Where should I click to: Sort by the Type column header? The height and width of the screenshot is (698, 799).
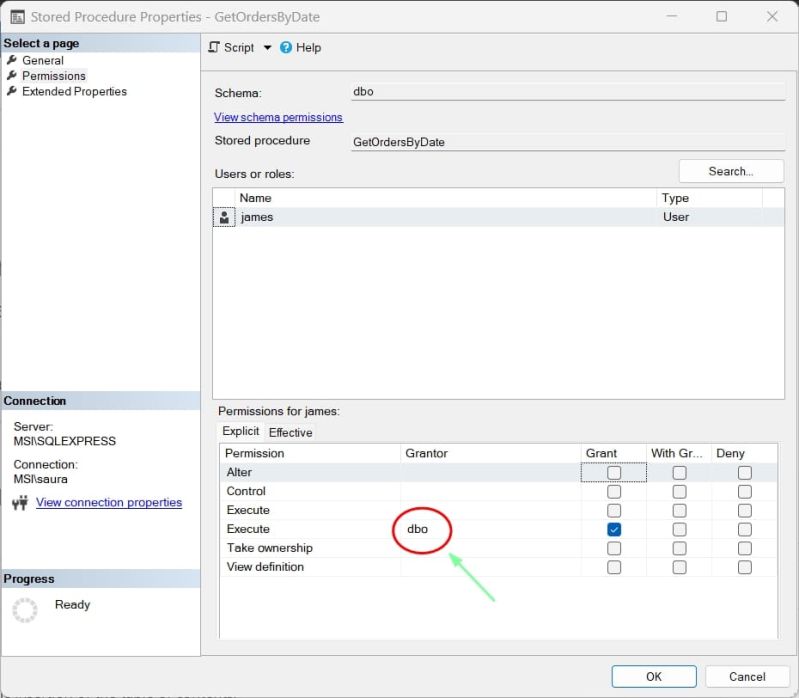709,198
